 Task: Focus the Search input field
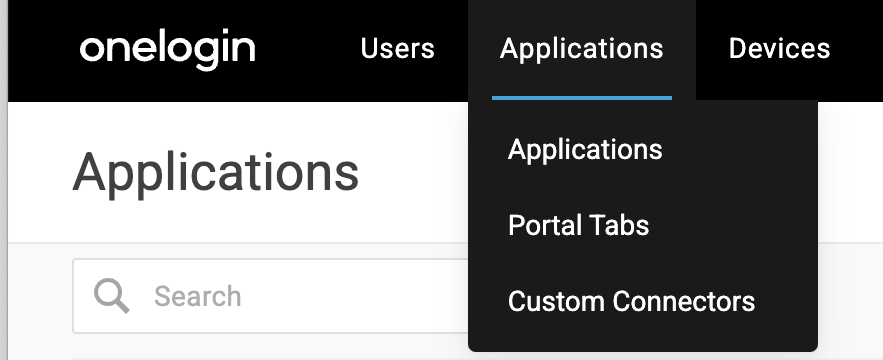pos(270,296)
